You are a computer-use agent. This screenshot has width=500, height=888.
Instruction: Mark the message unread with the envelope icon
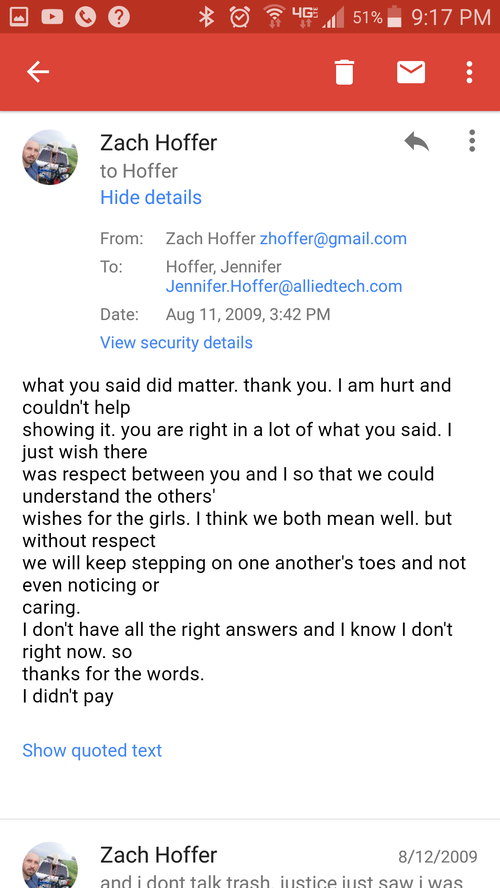pyautogui.click(x=411, y=72)
